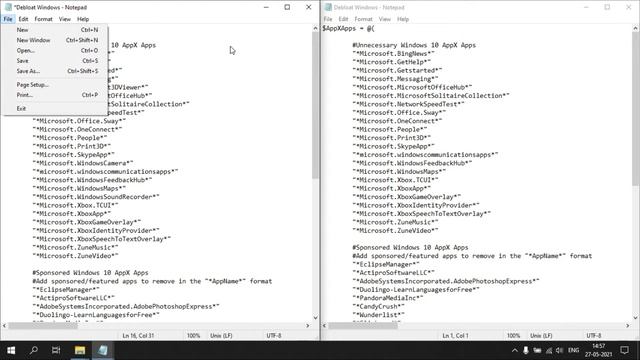Click Unix (LF) status in right Notepad
Viewport: 640px width, 360px height.
(x=541, y=336)
